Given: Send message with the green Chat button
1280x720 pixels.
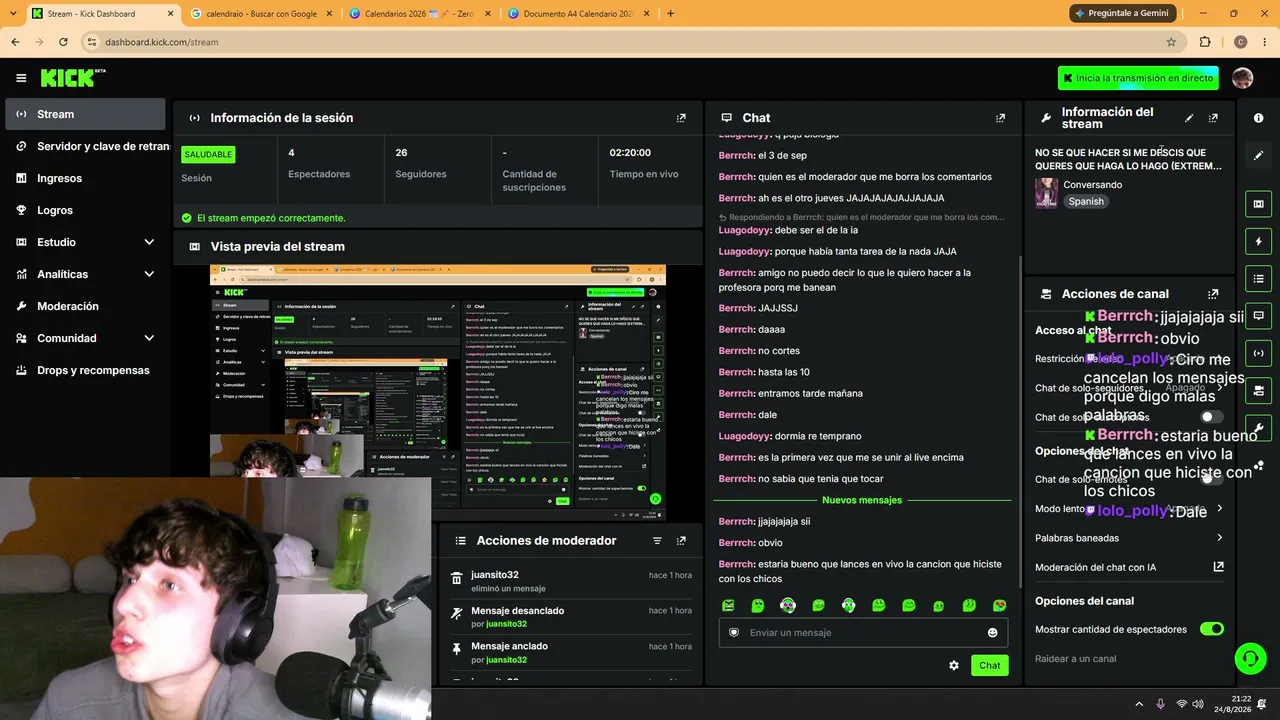Looking at the screenshot, I should tap(989, 665).
